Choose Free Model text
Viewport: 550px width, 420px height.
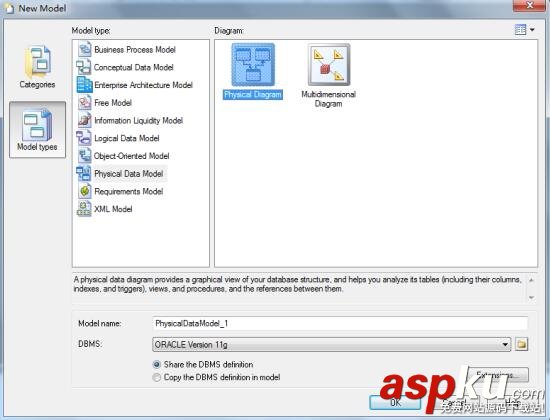coord(113,103)
